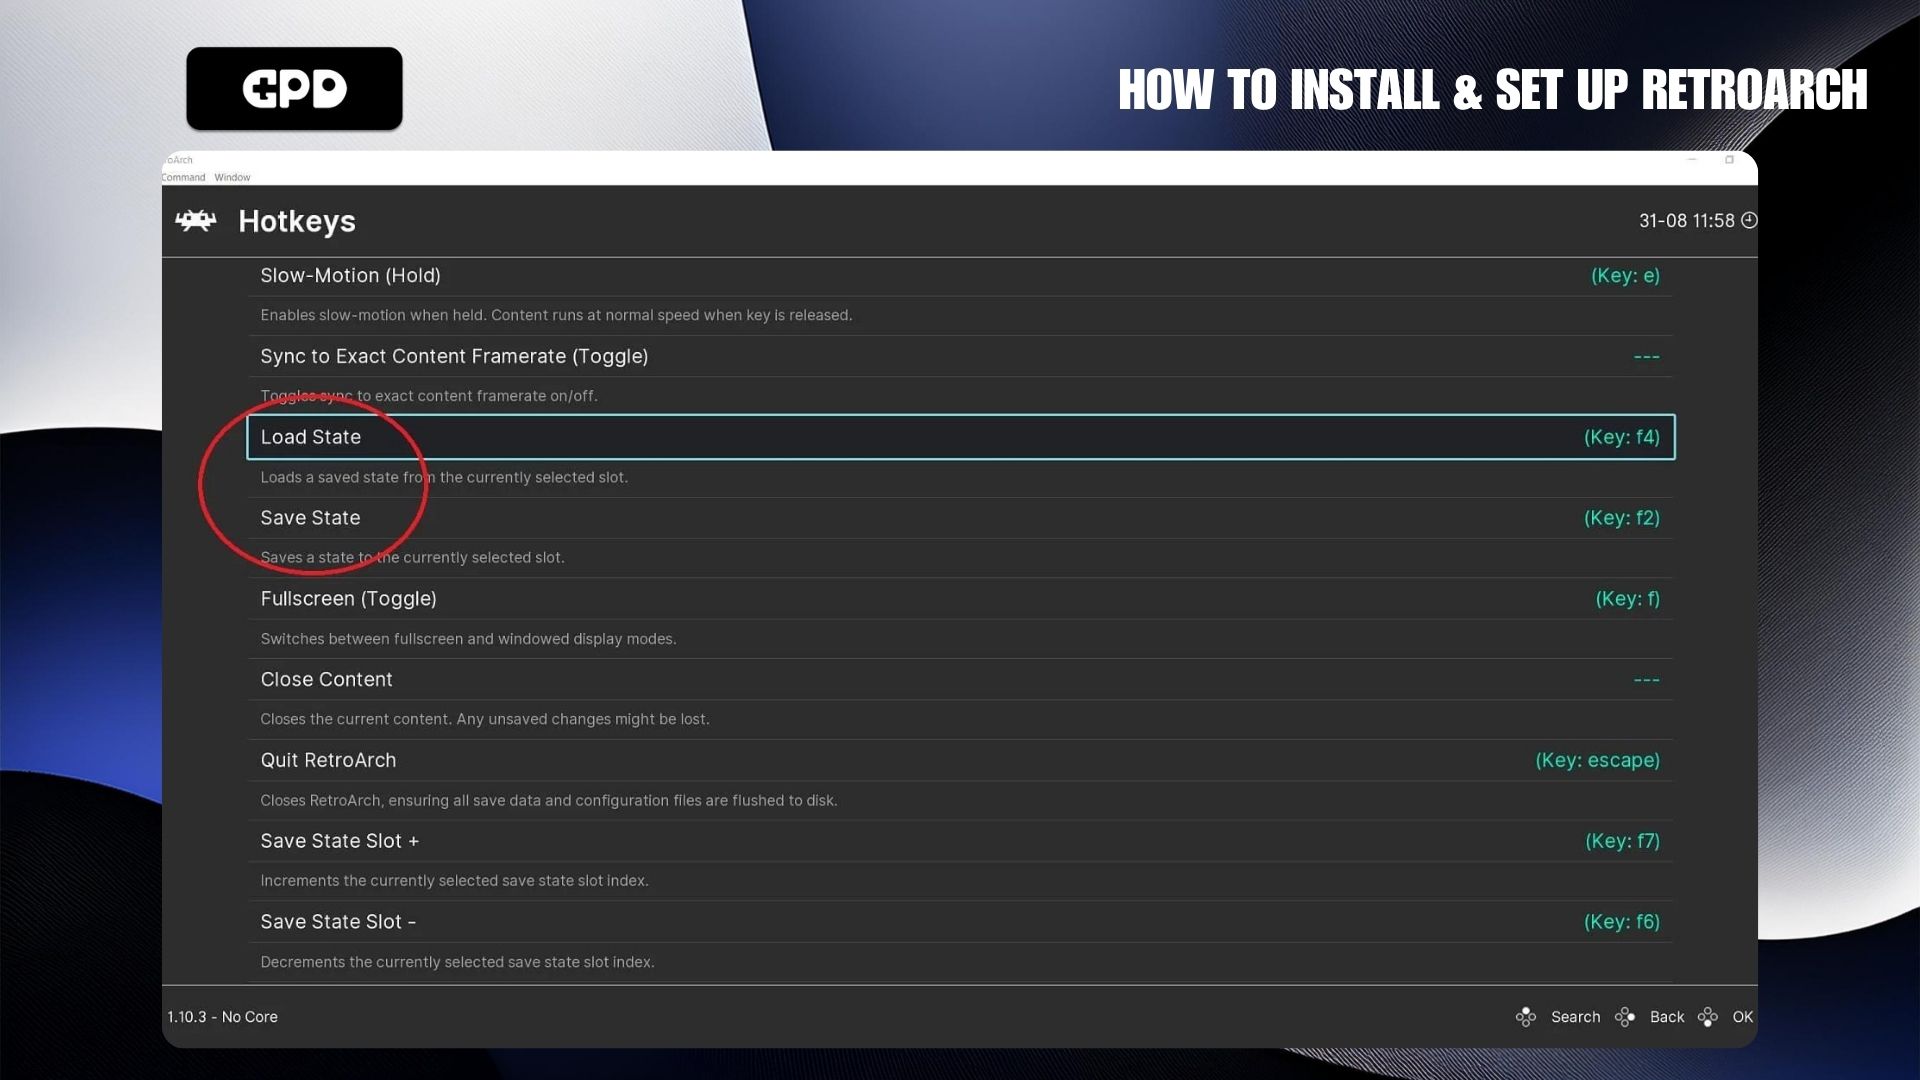Select the Quit RetroArch hotkey entry
Viewport: 1920px width, 1080px height.
tap(328, 761)
